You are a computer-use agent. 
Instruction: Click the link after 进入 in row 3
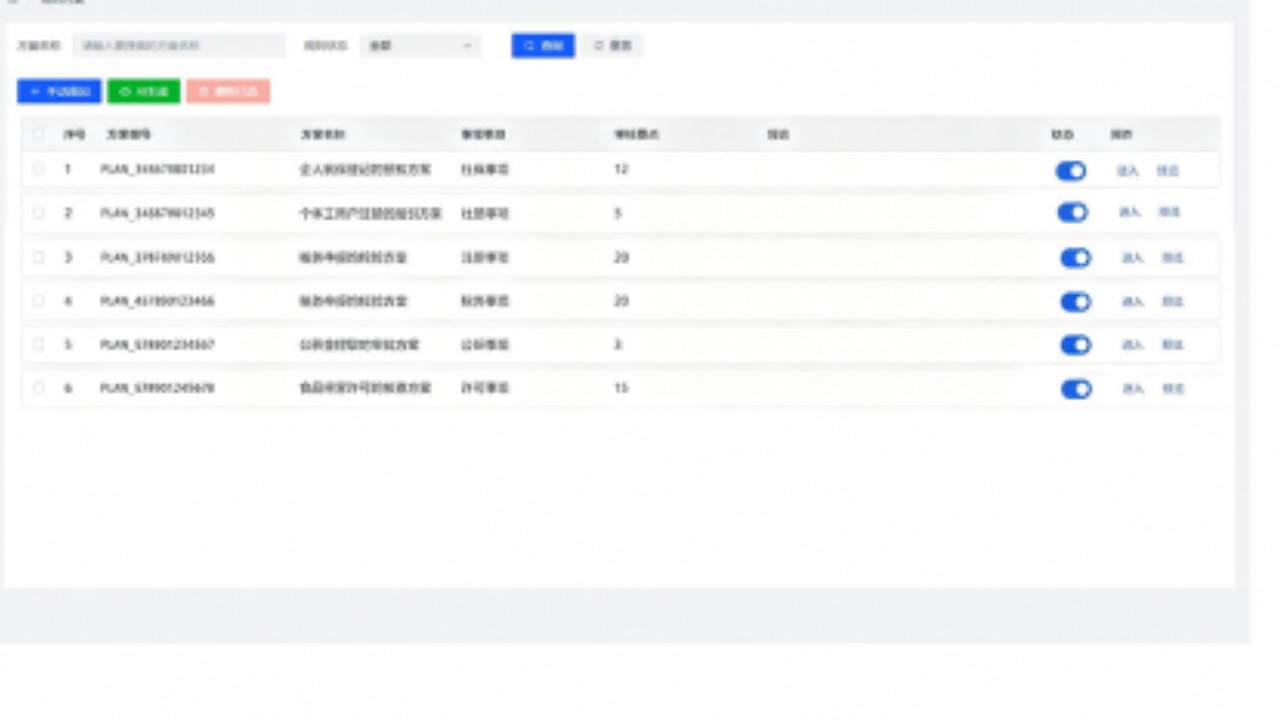pyautogui.click(x=1172, y=258)
